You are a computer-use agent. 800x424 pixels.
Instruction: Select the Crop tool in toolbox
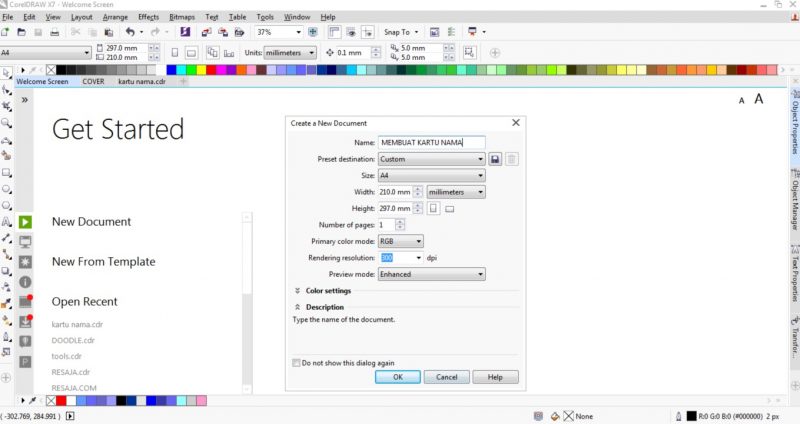[6, 107]
